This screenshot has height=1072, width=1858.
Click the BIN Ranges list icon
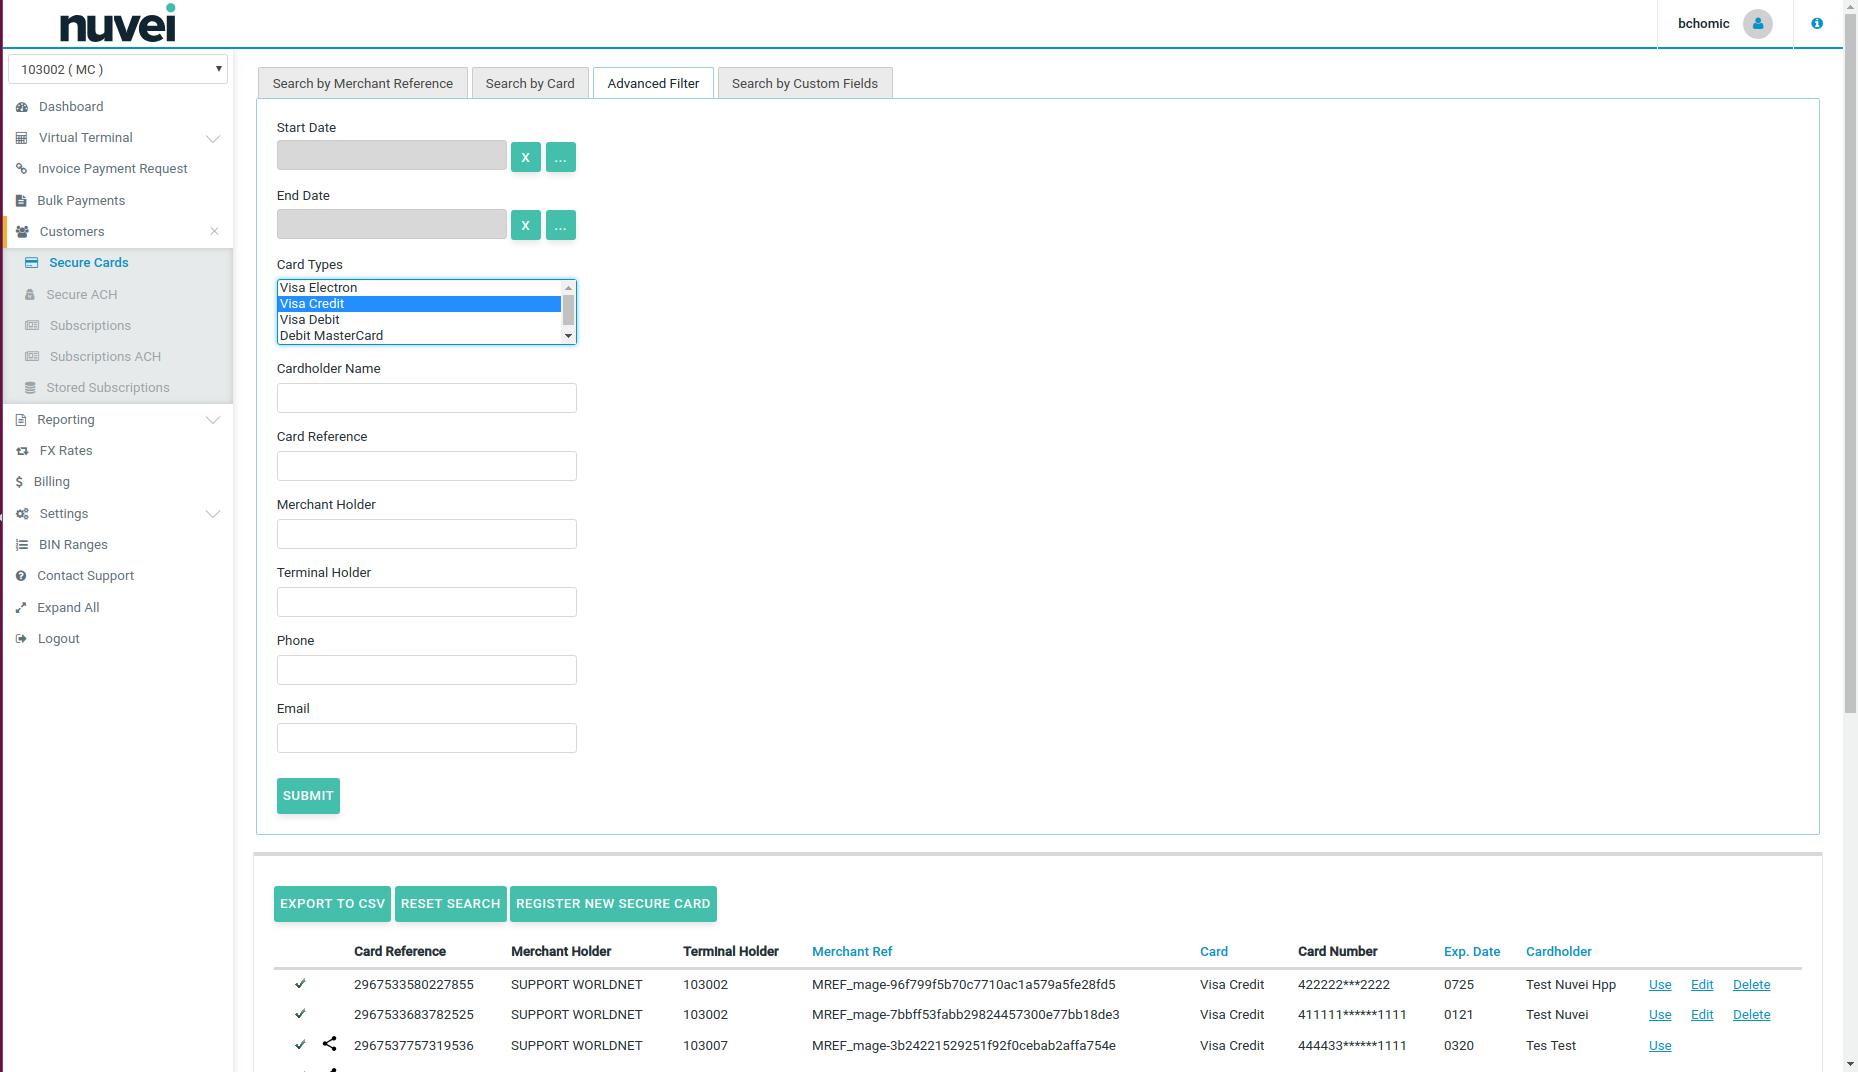coord(22,545)
